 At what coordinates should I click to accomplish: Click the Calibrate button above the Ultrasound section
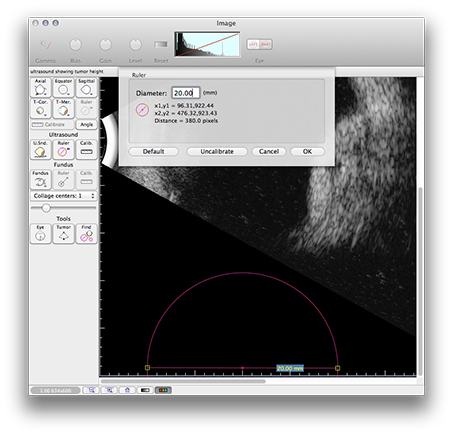click(x=52, y=125)
